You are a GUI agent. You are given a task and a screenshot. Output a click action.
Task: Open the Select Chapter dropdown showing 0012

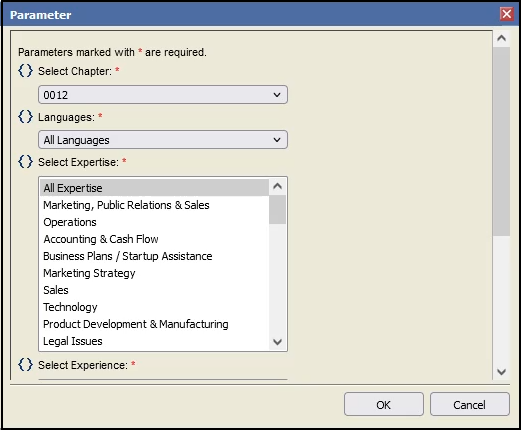pos(163,95)
